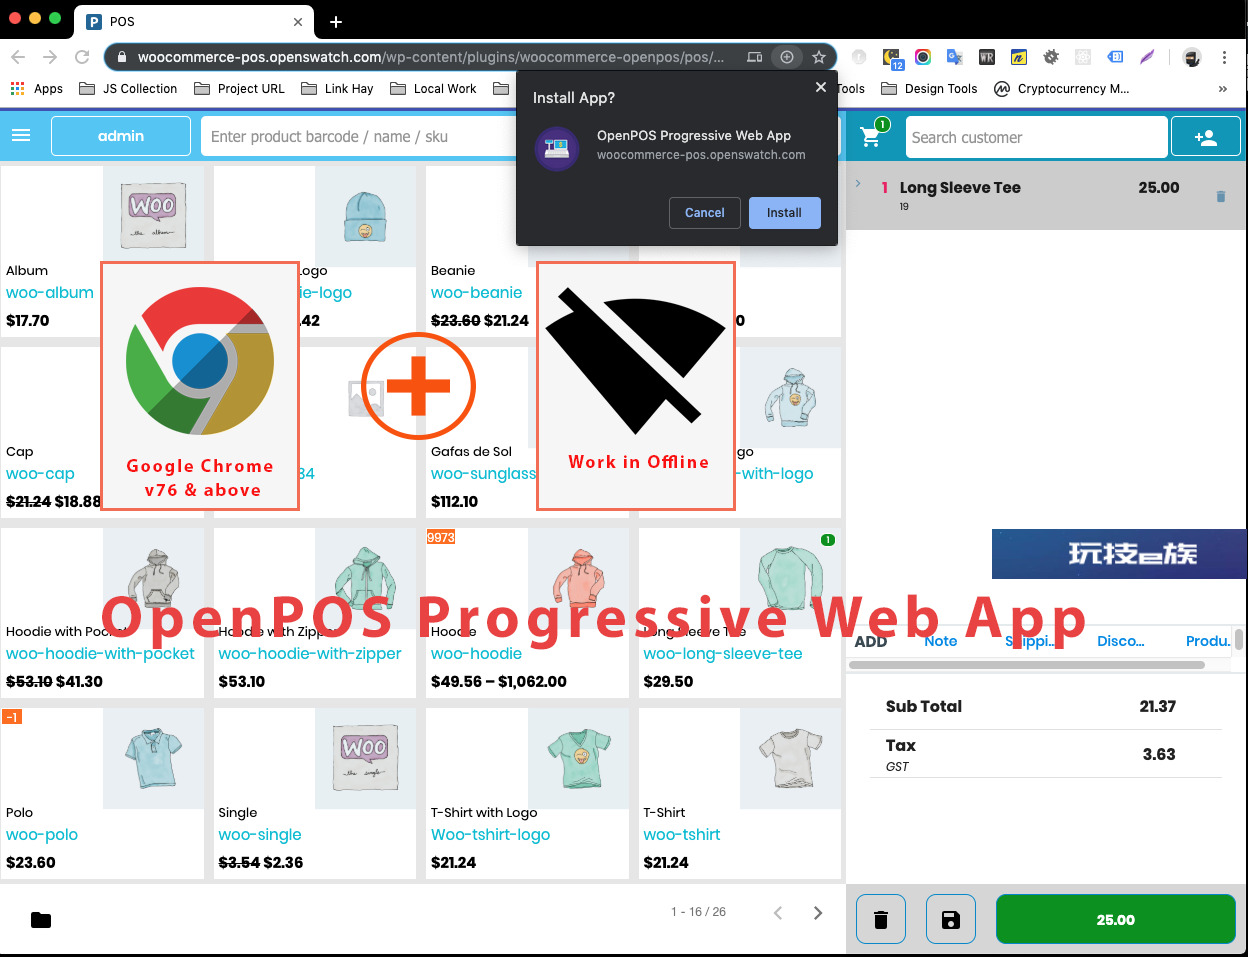
Task: Click the Search customer field
Action: [1037, 137]
